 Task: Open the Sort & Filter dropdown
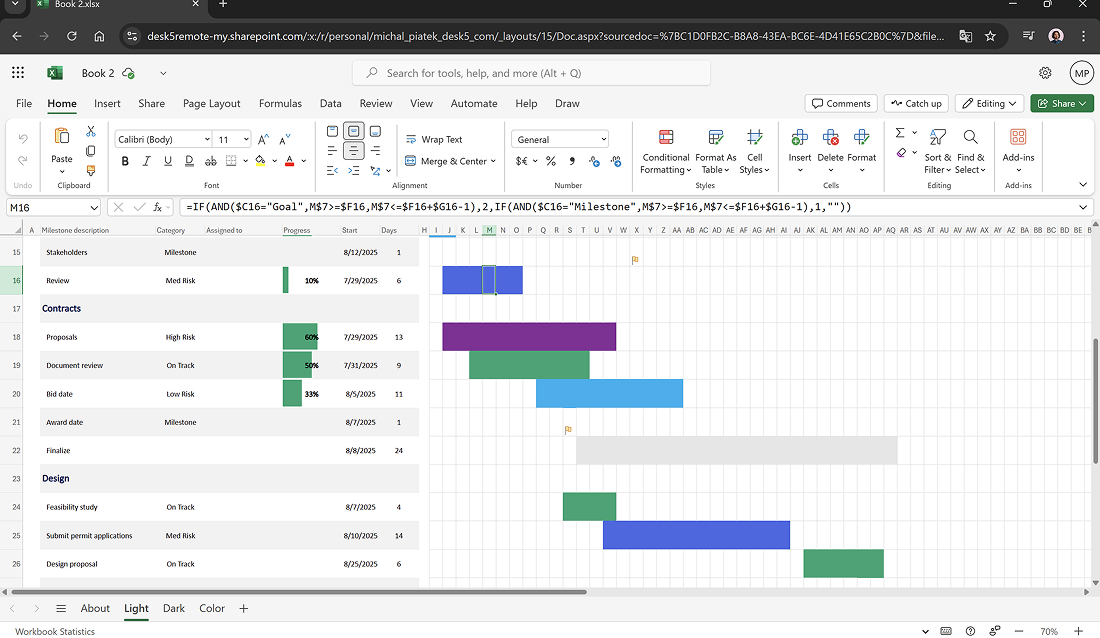[938, 151]
